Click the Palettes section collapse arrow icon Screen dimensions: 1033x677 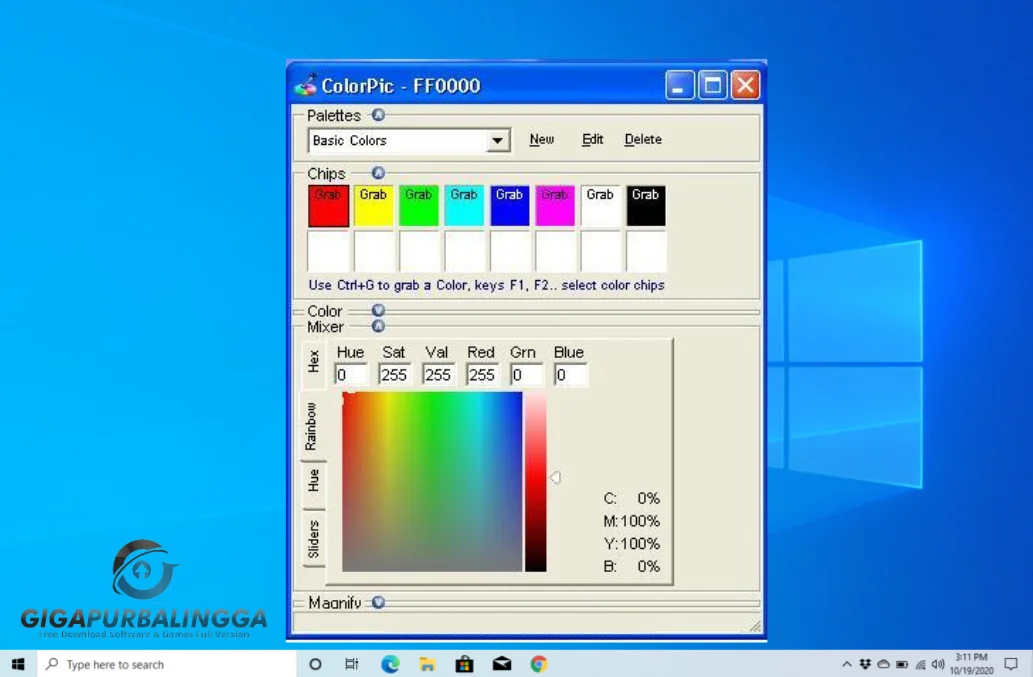pos(378,115)
